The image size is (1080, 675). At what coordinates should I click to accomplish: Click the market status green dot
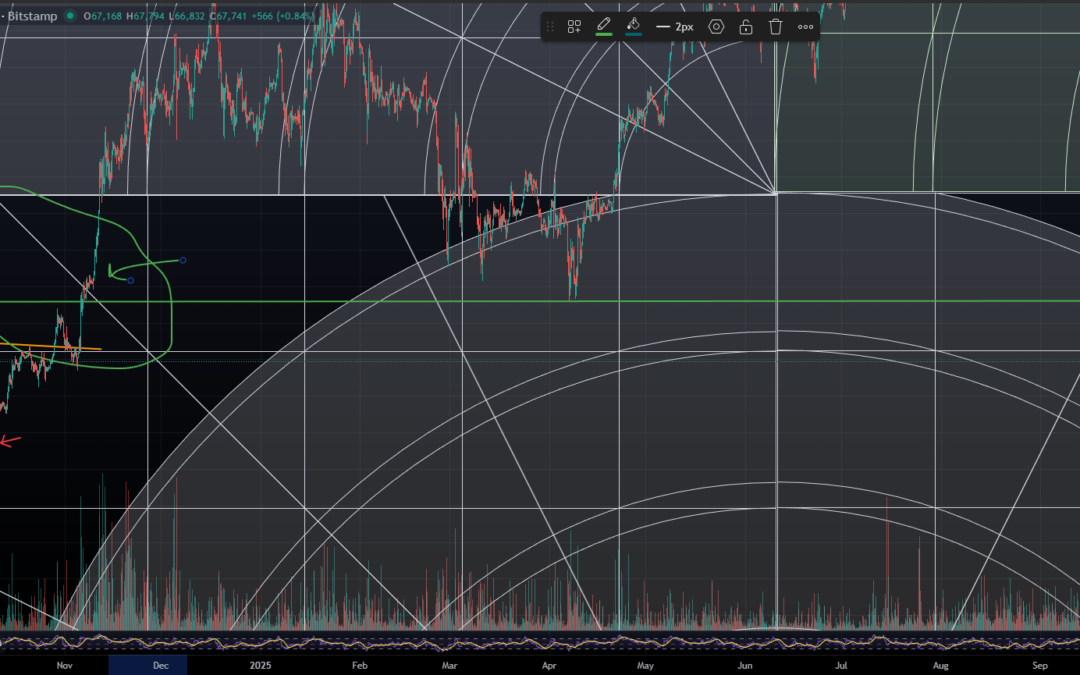[71, 16]
